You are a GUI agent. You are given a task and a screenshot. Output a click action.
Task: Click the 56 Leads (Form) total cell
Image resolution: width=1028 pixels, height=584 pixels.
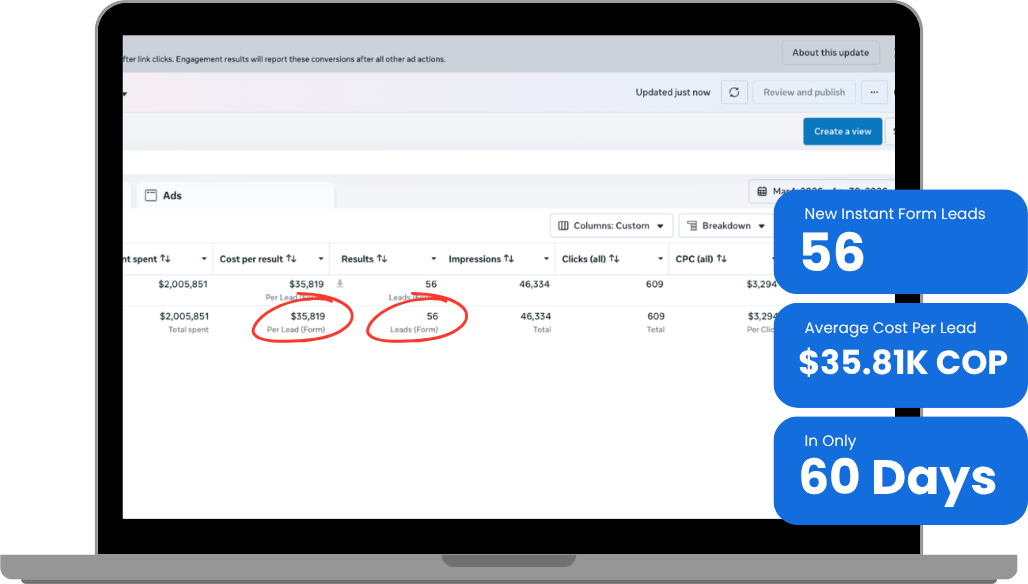tap(414, 322)
